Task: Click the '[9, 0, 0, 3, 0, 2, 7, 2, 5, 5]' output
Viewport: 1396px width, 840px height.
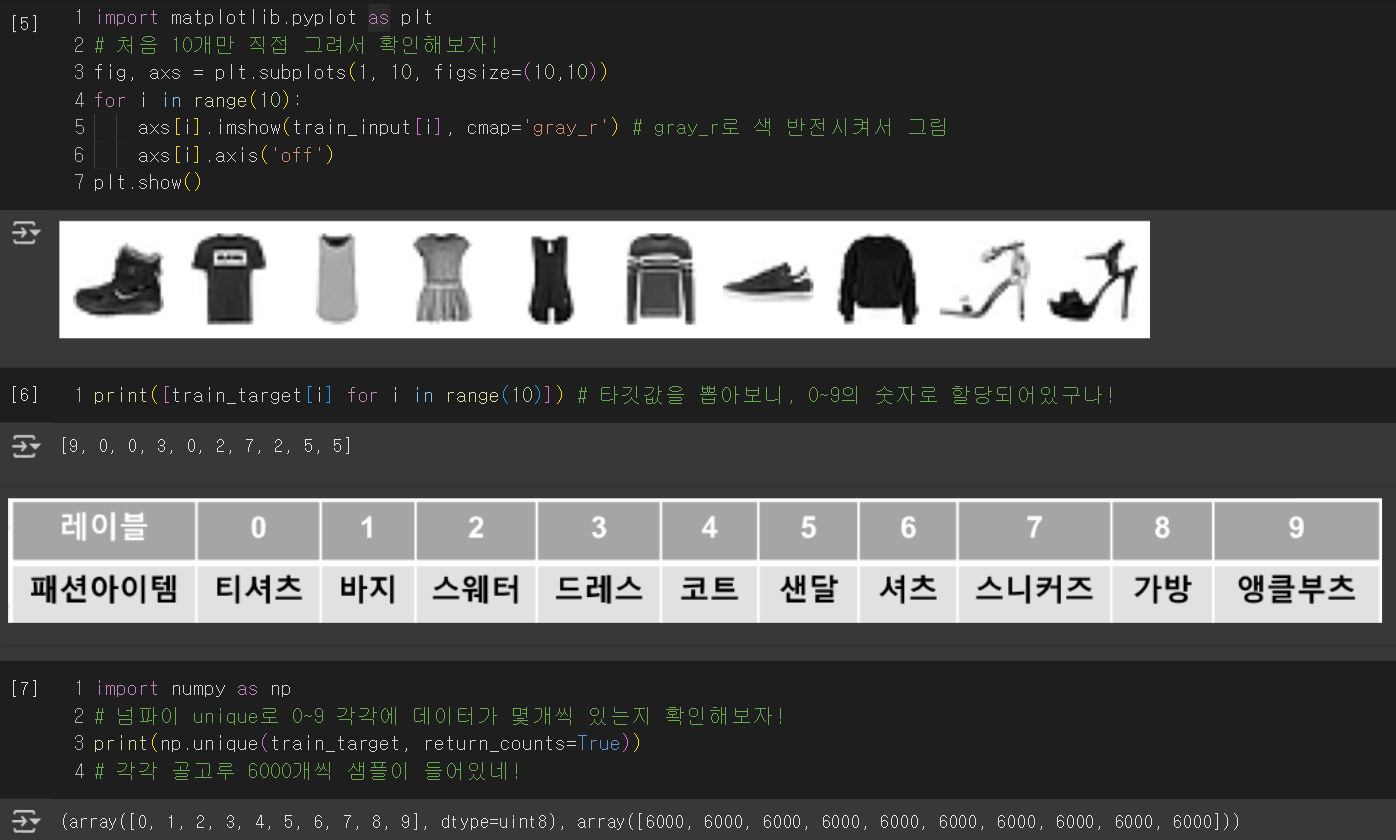Action: [x=206, y=446]
